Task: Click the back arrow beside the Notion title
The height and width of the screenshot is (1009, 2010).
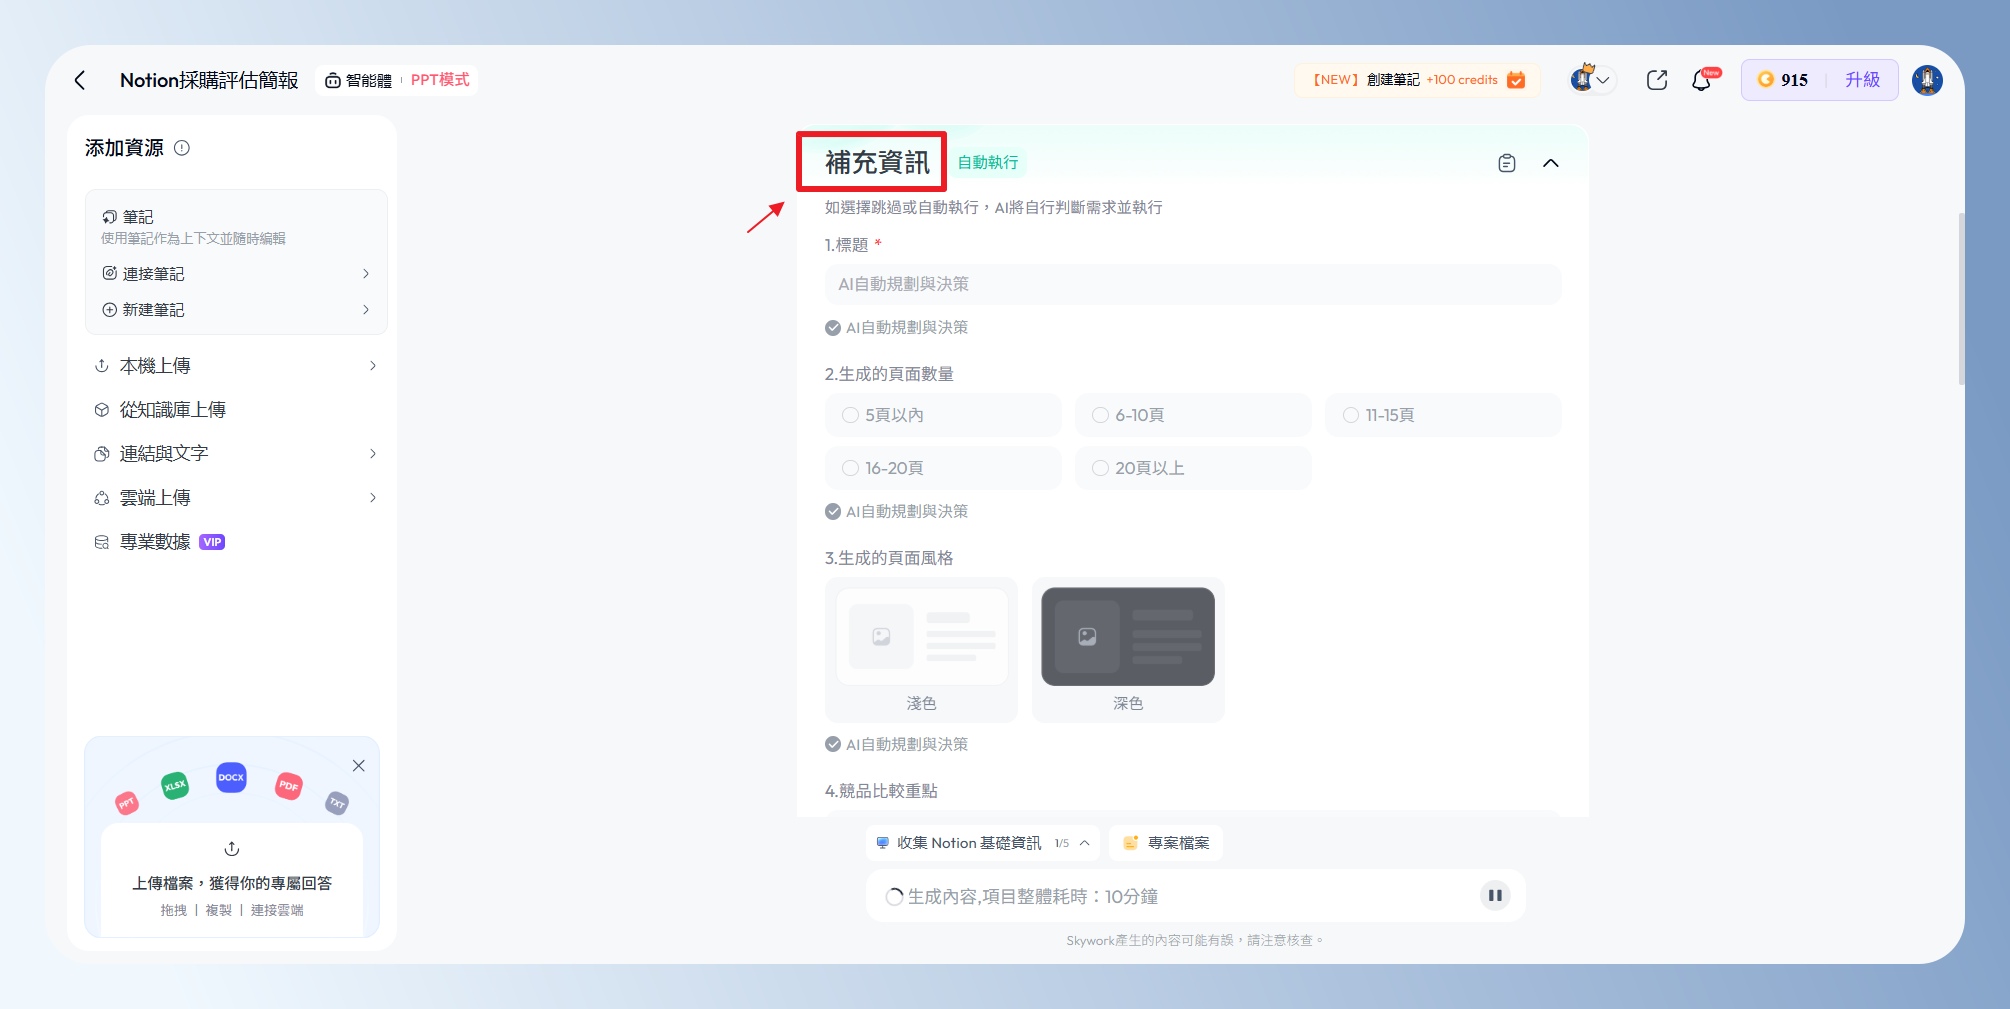Action: pyautogui.click(x=80, y=80)
